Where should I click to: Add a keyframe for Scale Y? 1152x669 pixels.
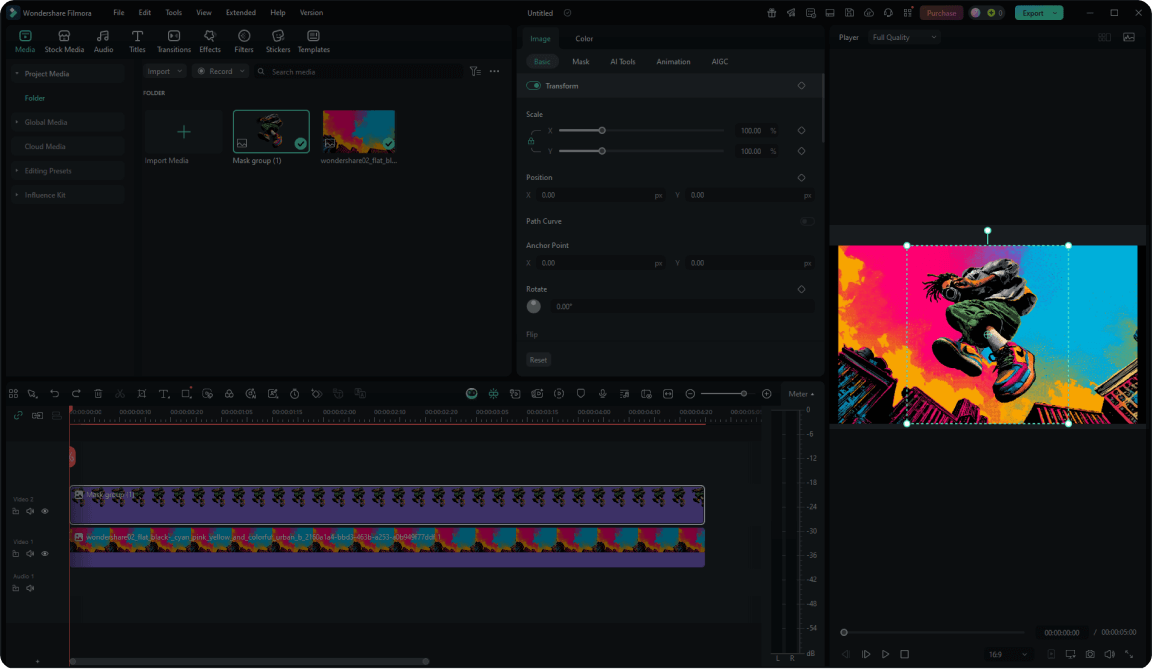click(x=802, y=151)
